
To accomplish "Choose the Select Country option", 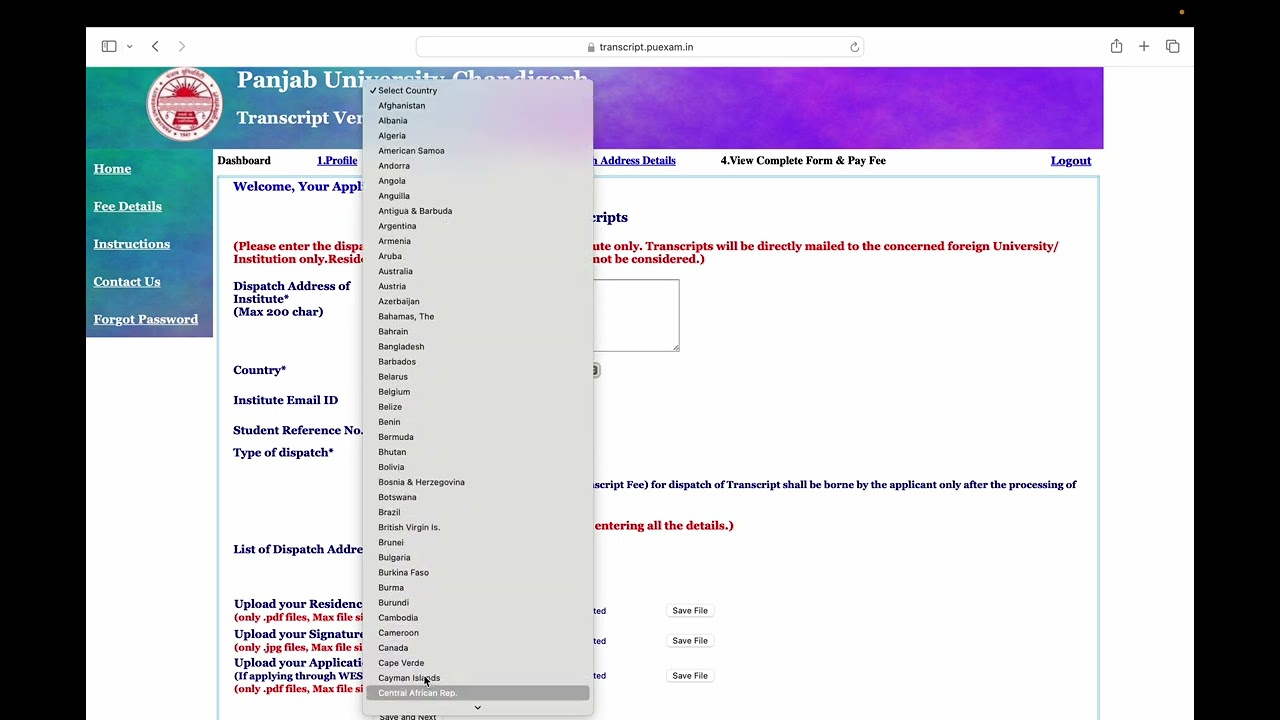I will pos(477,91).
